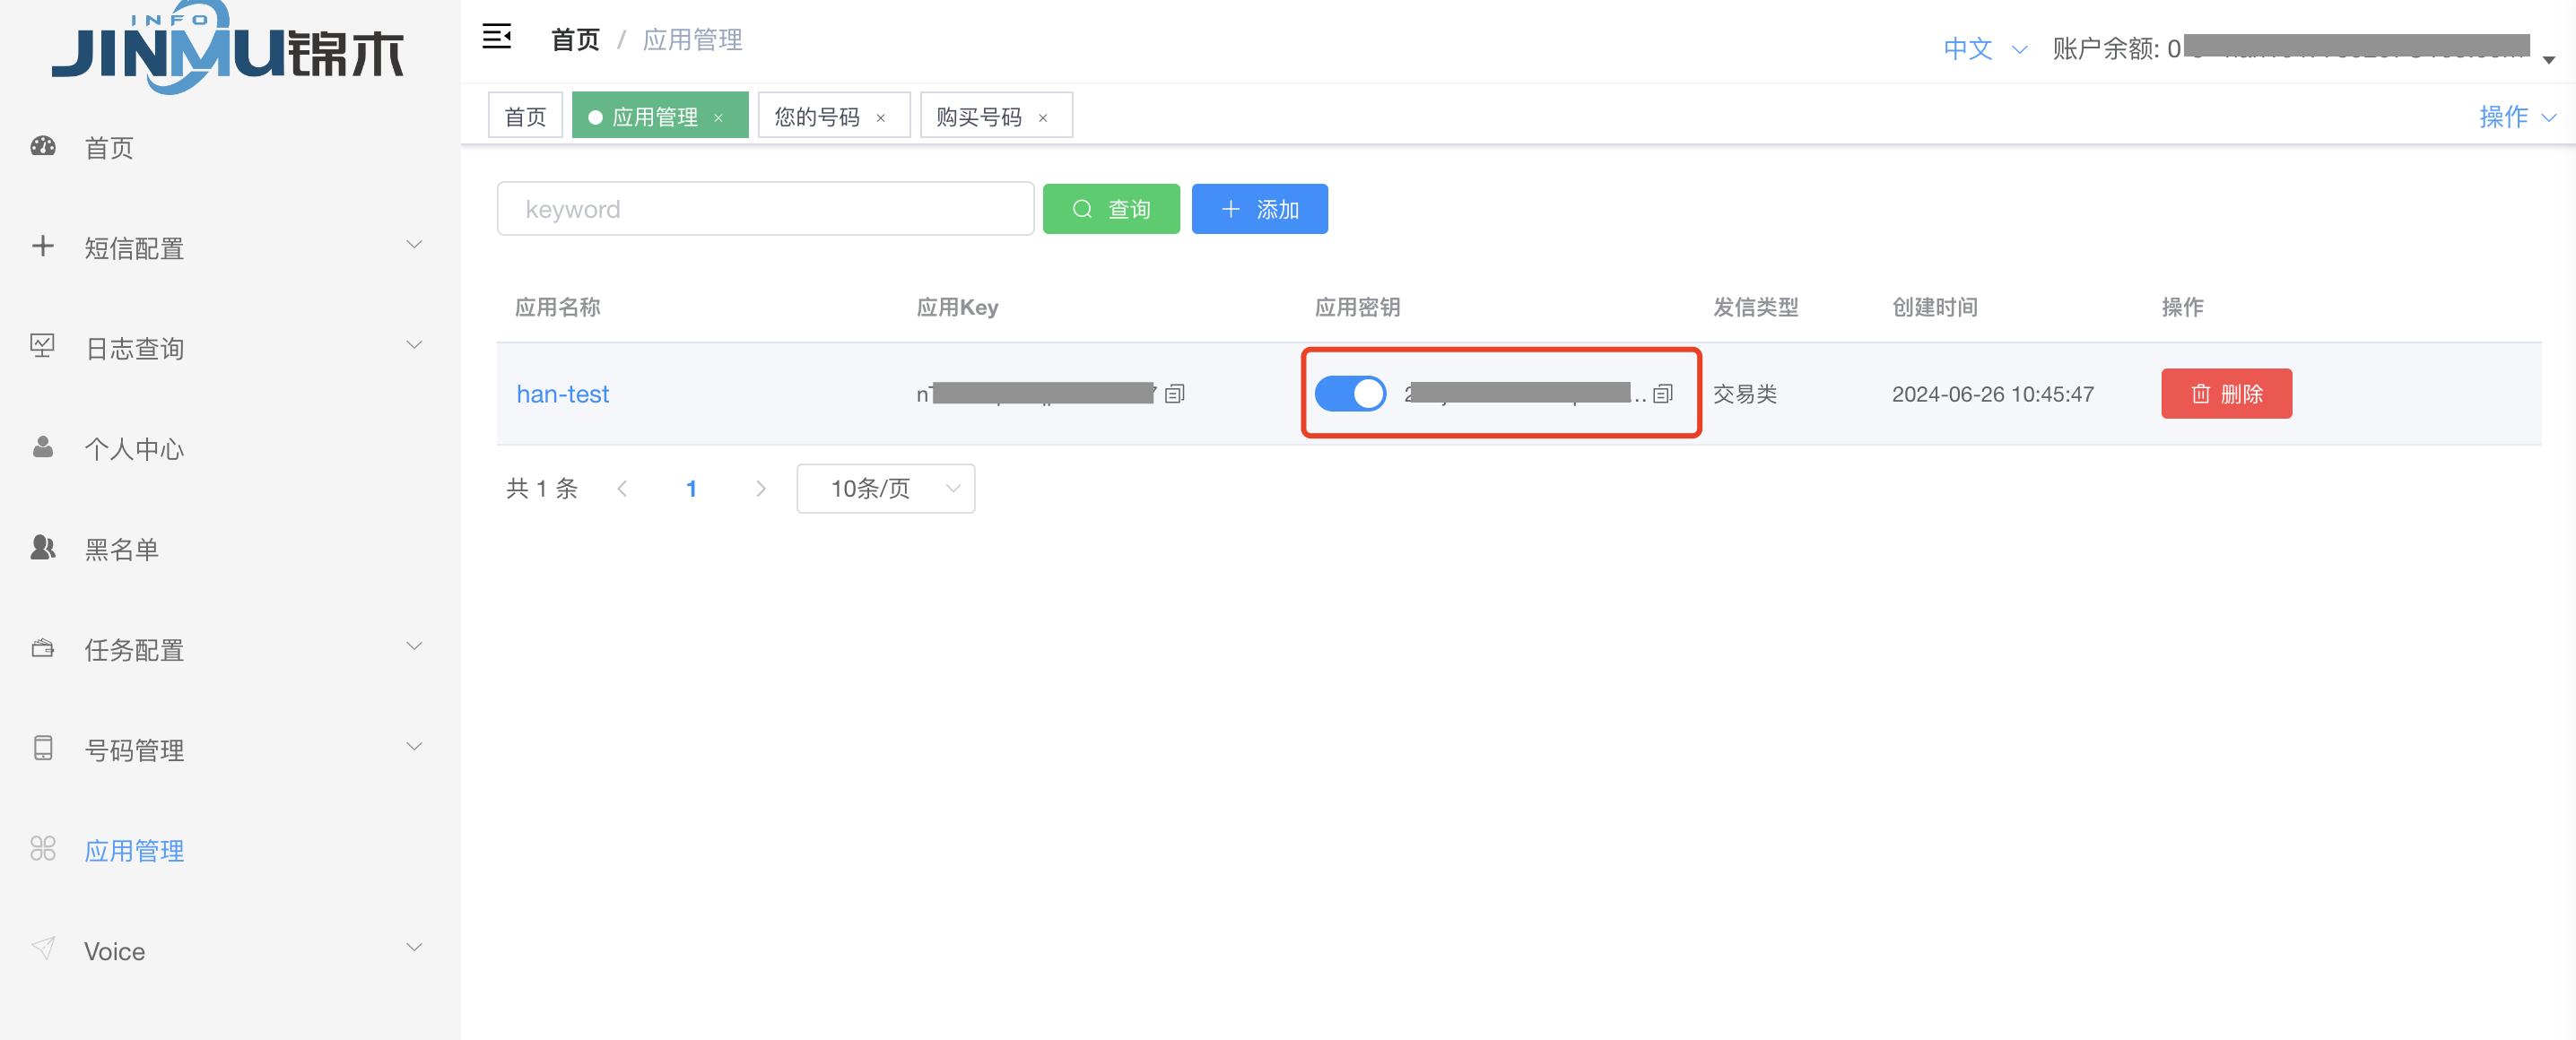
Task: Collapse the sidebar with hamburger icon
Action: click(497, 38)
